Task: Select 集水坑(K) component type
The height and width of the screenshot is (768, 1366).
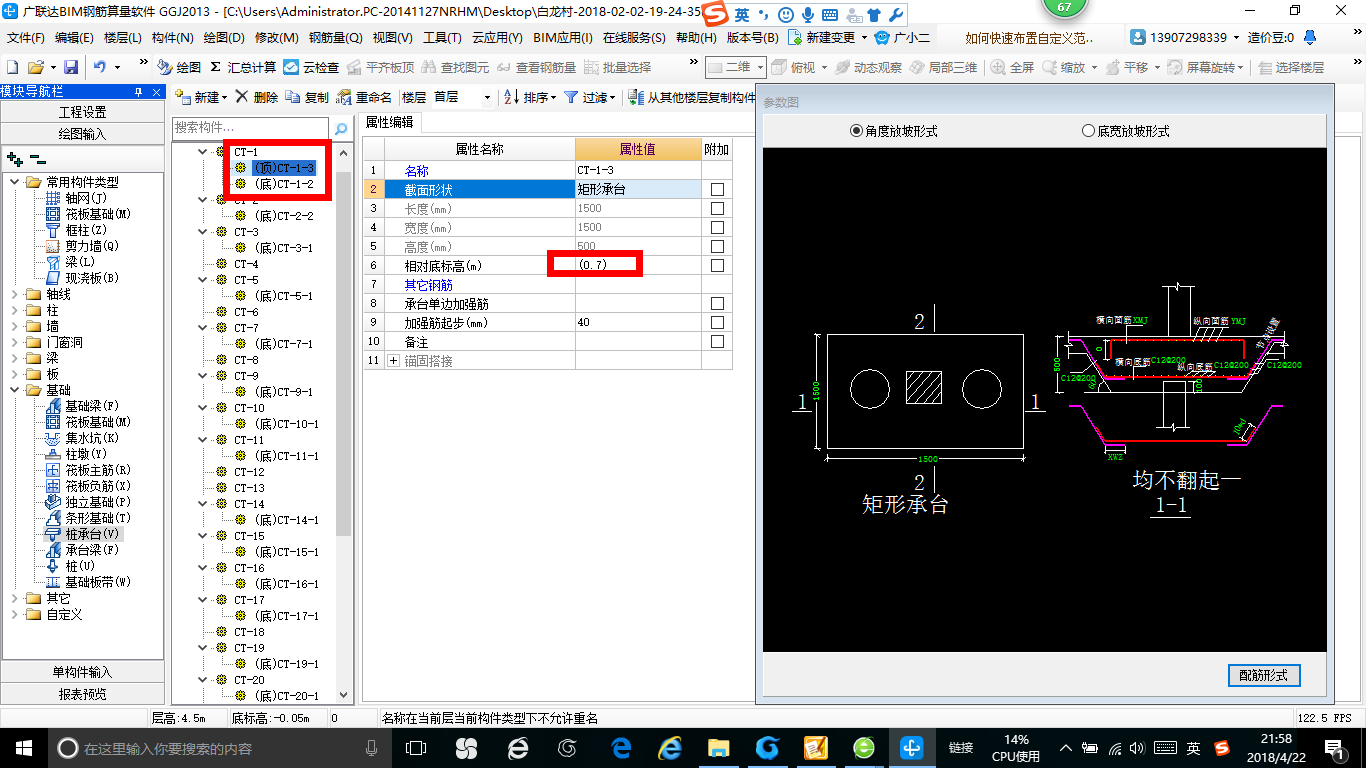Action: [x=83, y=438]
